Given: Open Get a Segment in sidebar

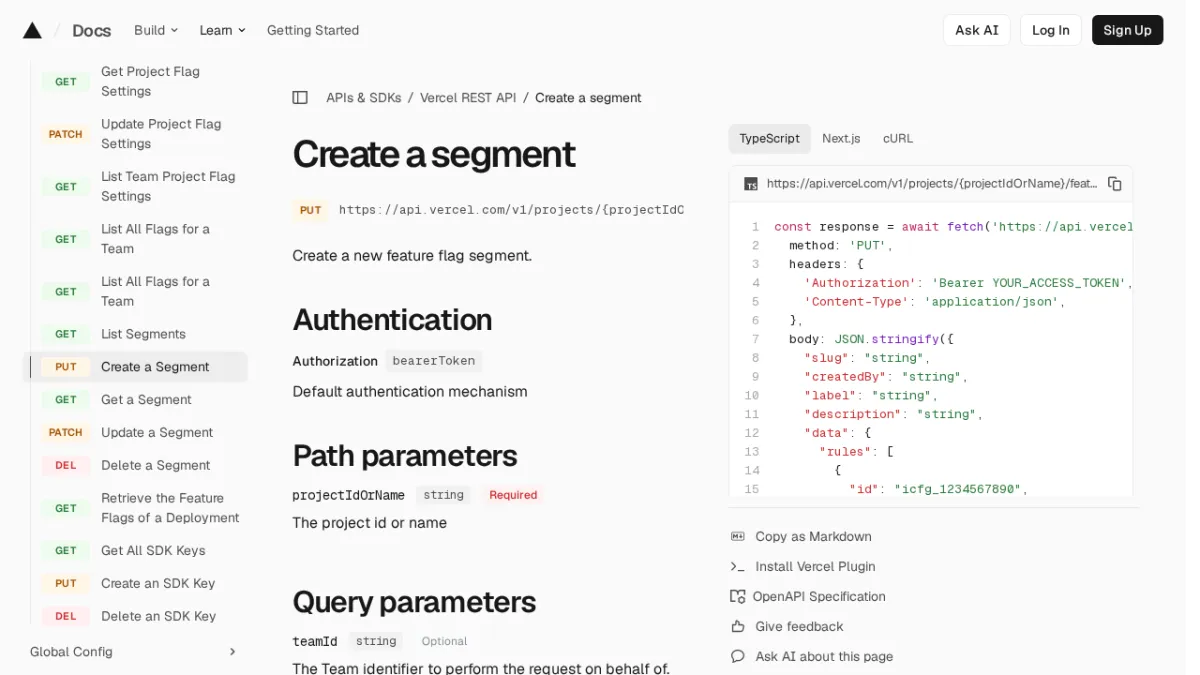Looking at the screenshot, I should pyautogui.click(x=135, y=400).
